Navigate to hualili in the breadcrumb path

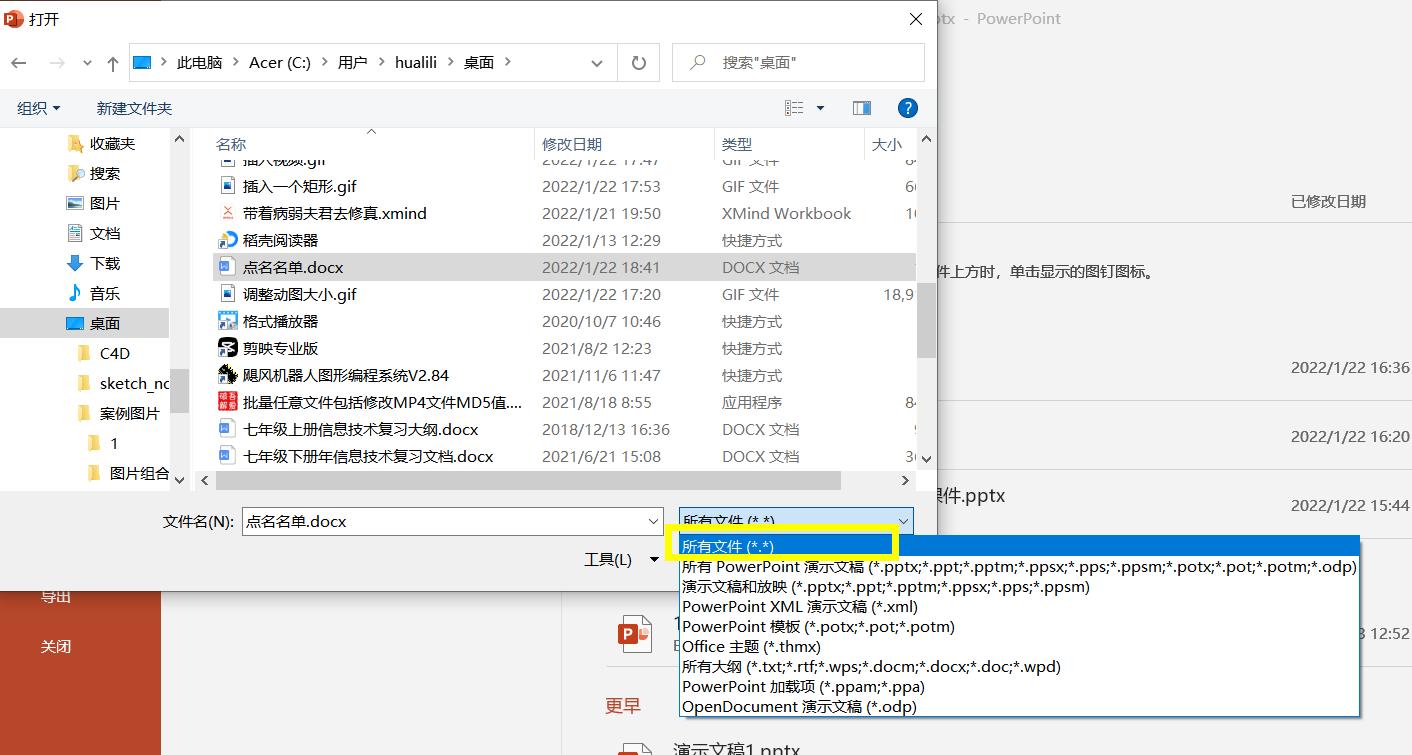coord(416,62)
